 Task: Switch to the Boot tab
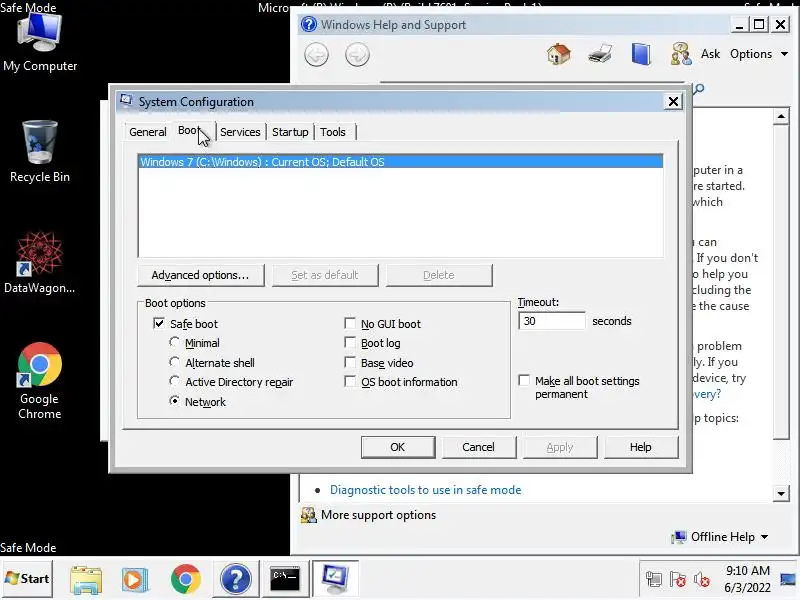(x=188, y=130)
